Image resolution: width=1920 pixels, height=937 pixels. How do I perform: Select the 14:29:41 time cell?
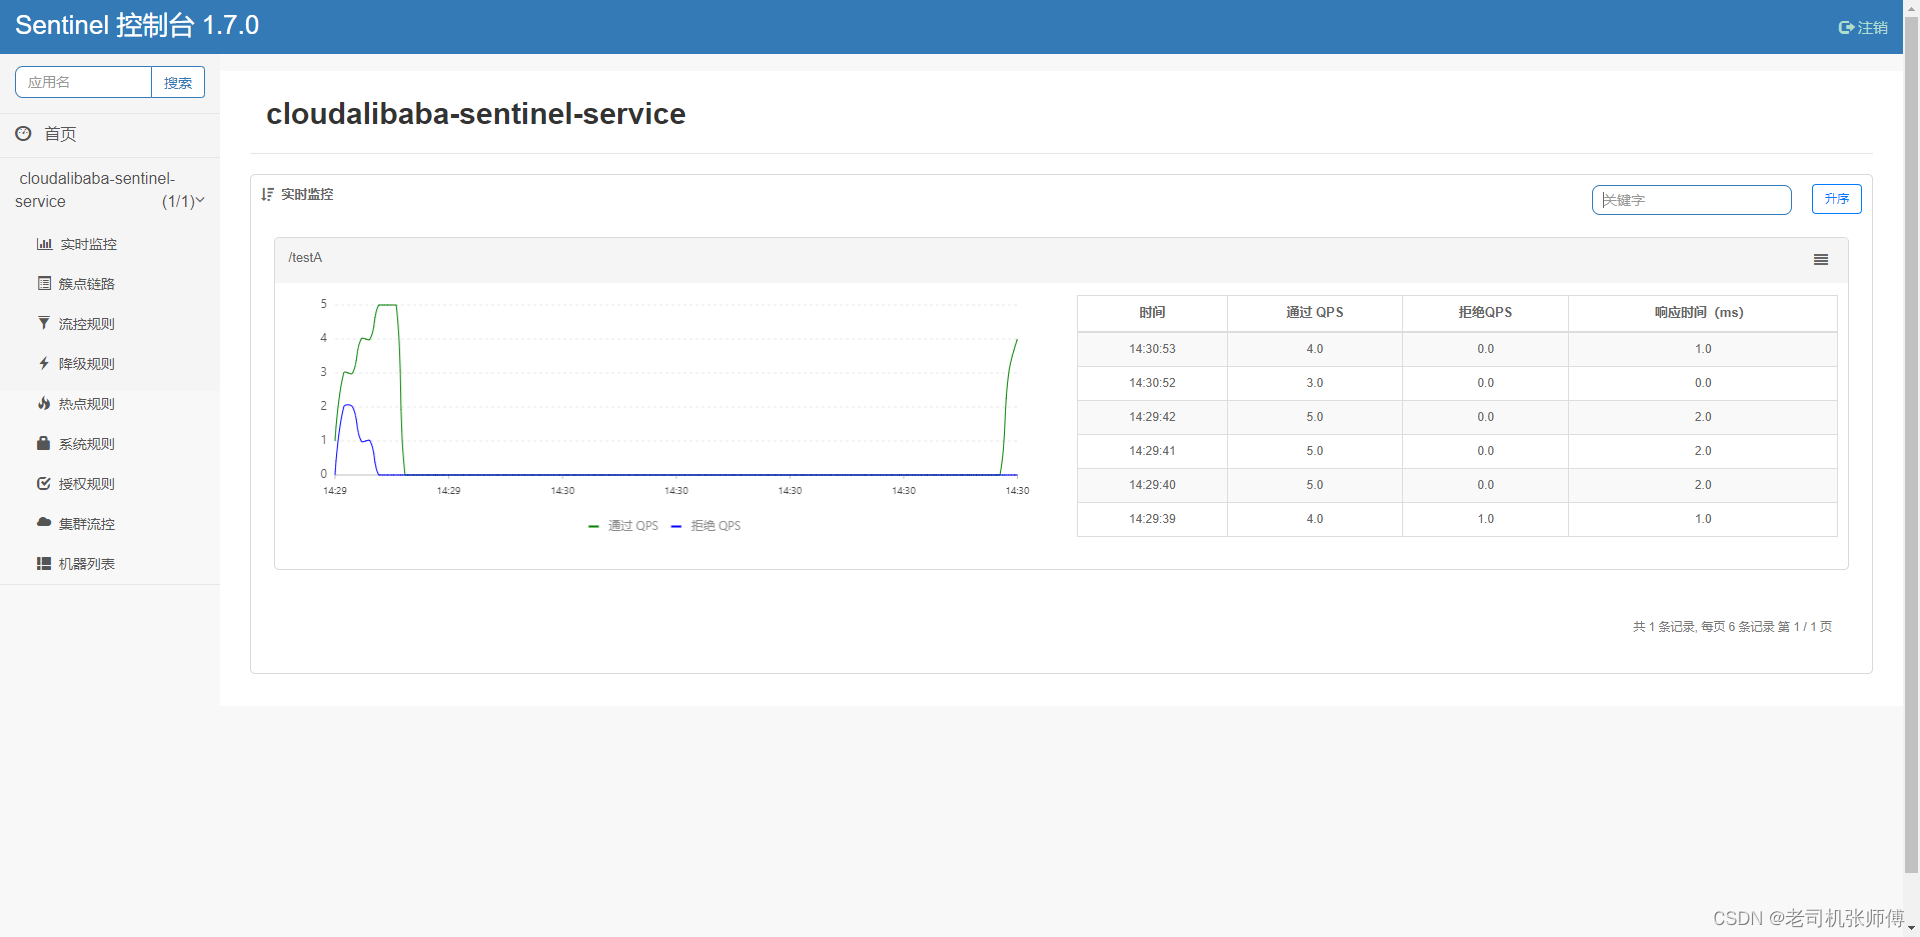coord(1152,451)
